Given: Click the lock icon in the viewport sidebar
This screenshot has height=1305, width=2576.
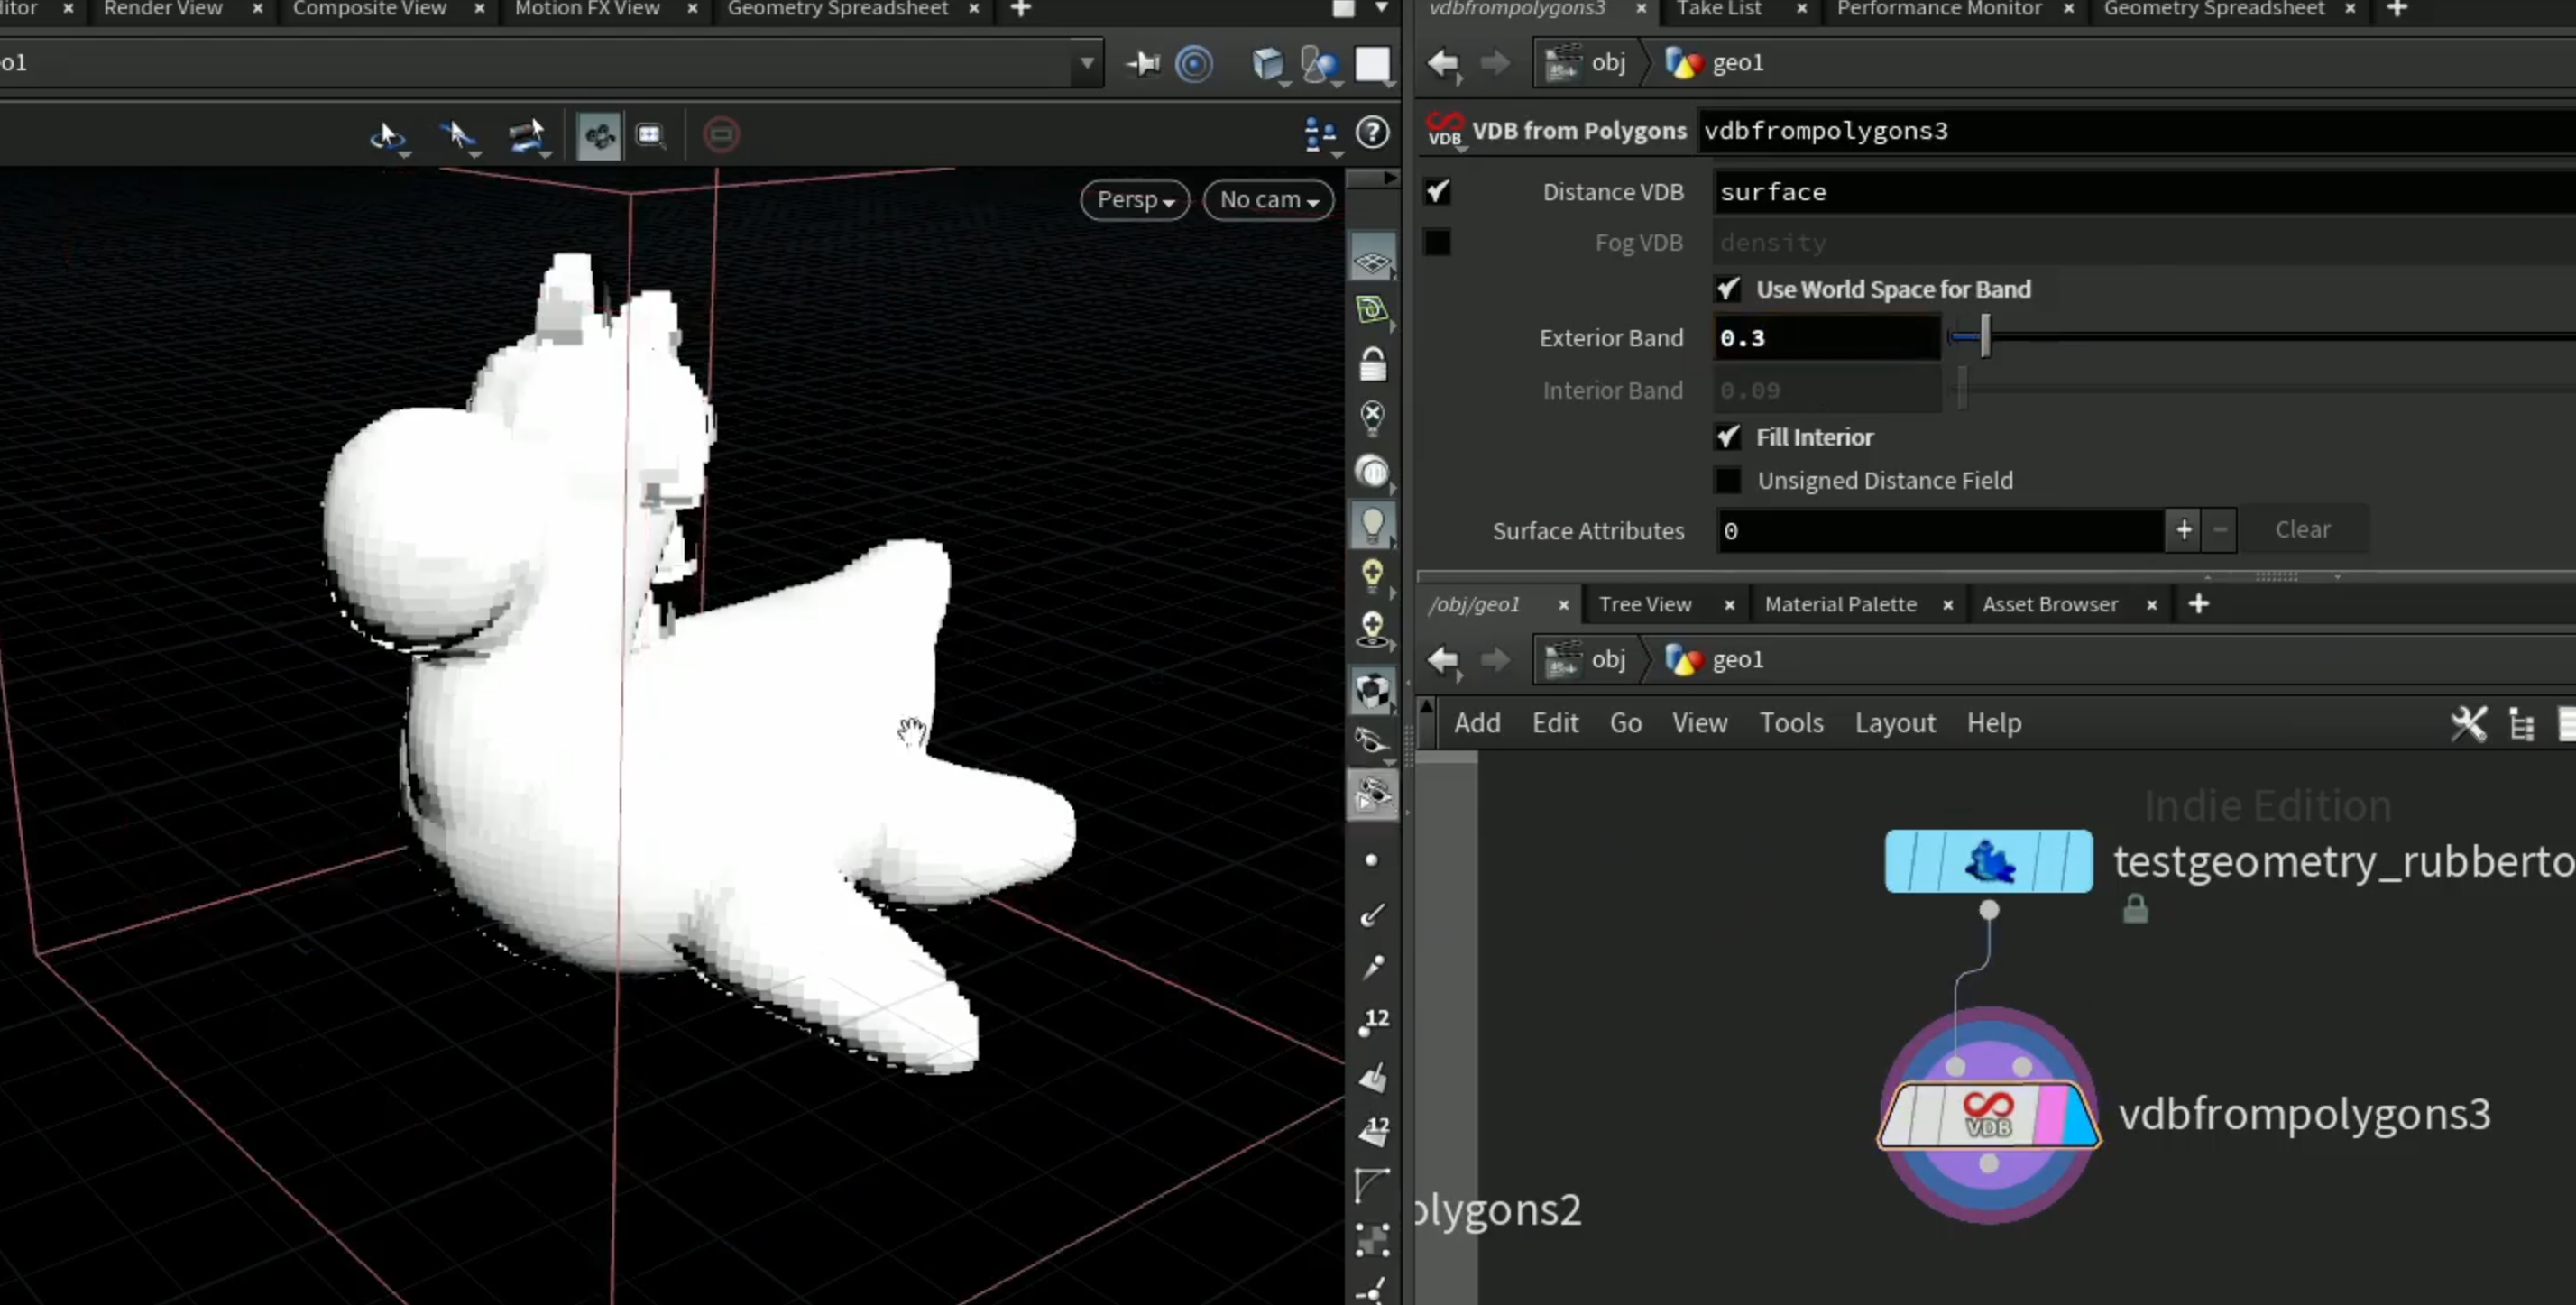Looking at the screenshot, I should 1372,364.
